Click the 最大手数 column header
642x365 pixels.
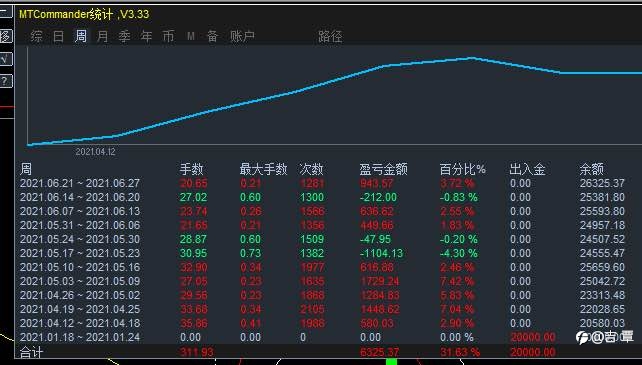coord(264,169)
